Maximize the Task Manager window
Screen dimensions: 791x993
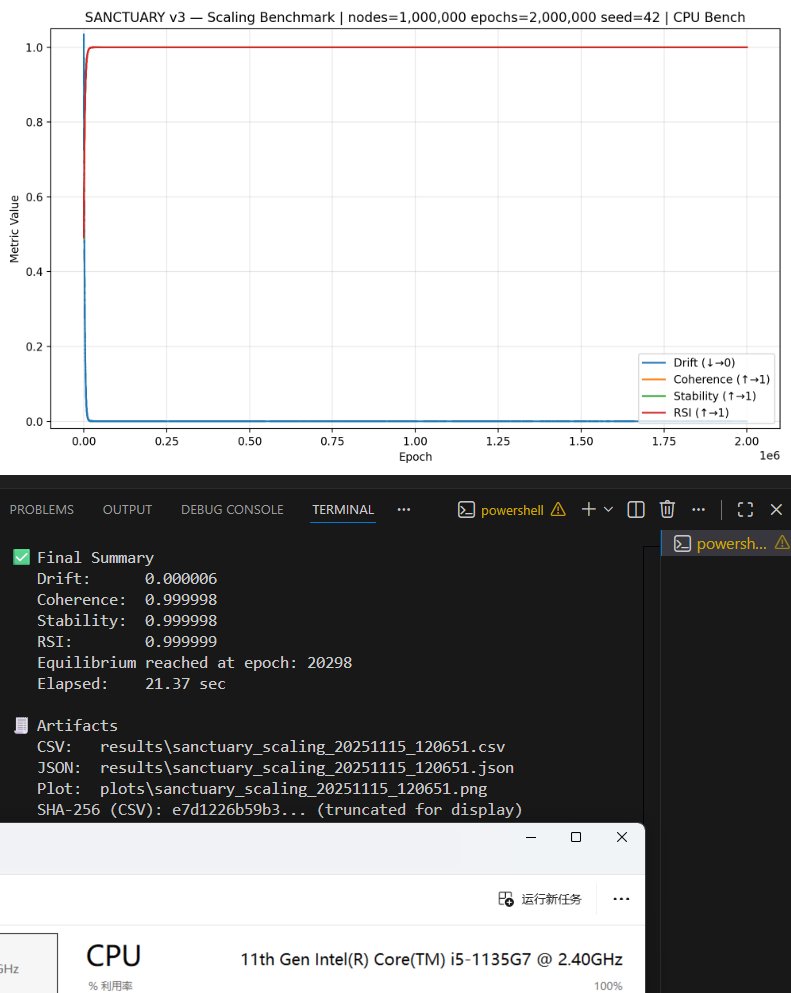coord(576,837)
